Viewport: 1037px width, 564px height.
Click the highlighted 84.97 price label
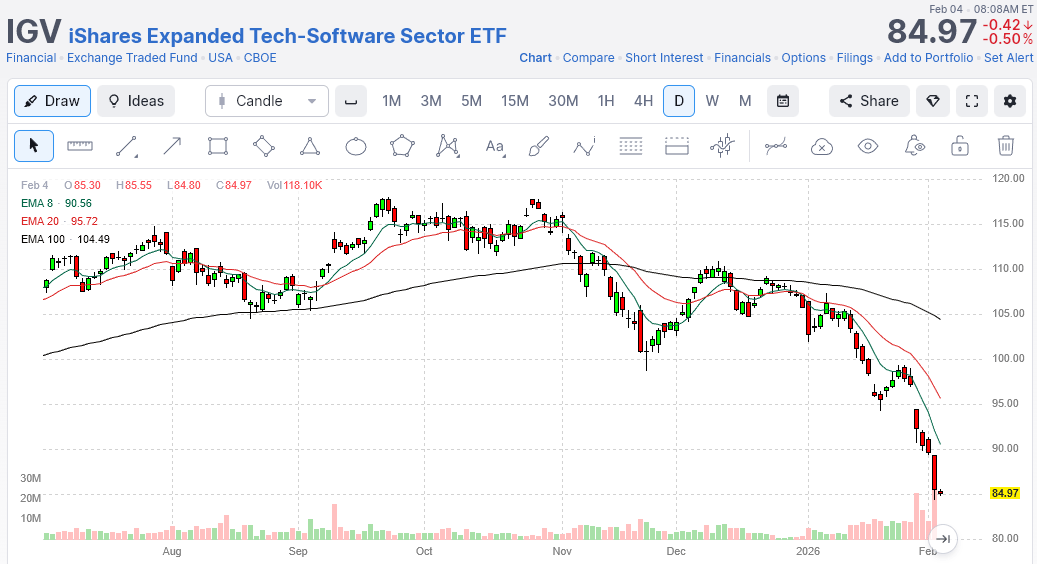point(1005,493)
